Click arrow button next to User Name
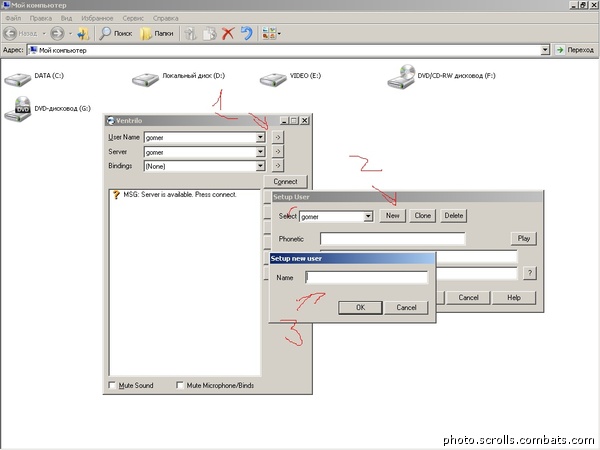This screenshot has width=600, height=450. [x=278, y=137]
